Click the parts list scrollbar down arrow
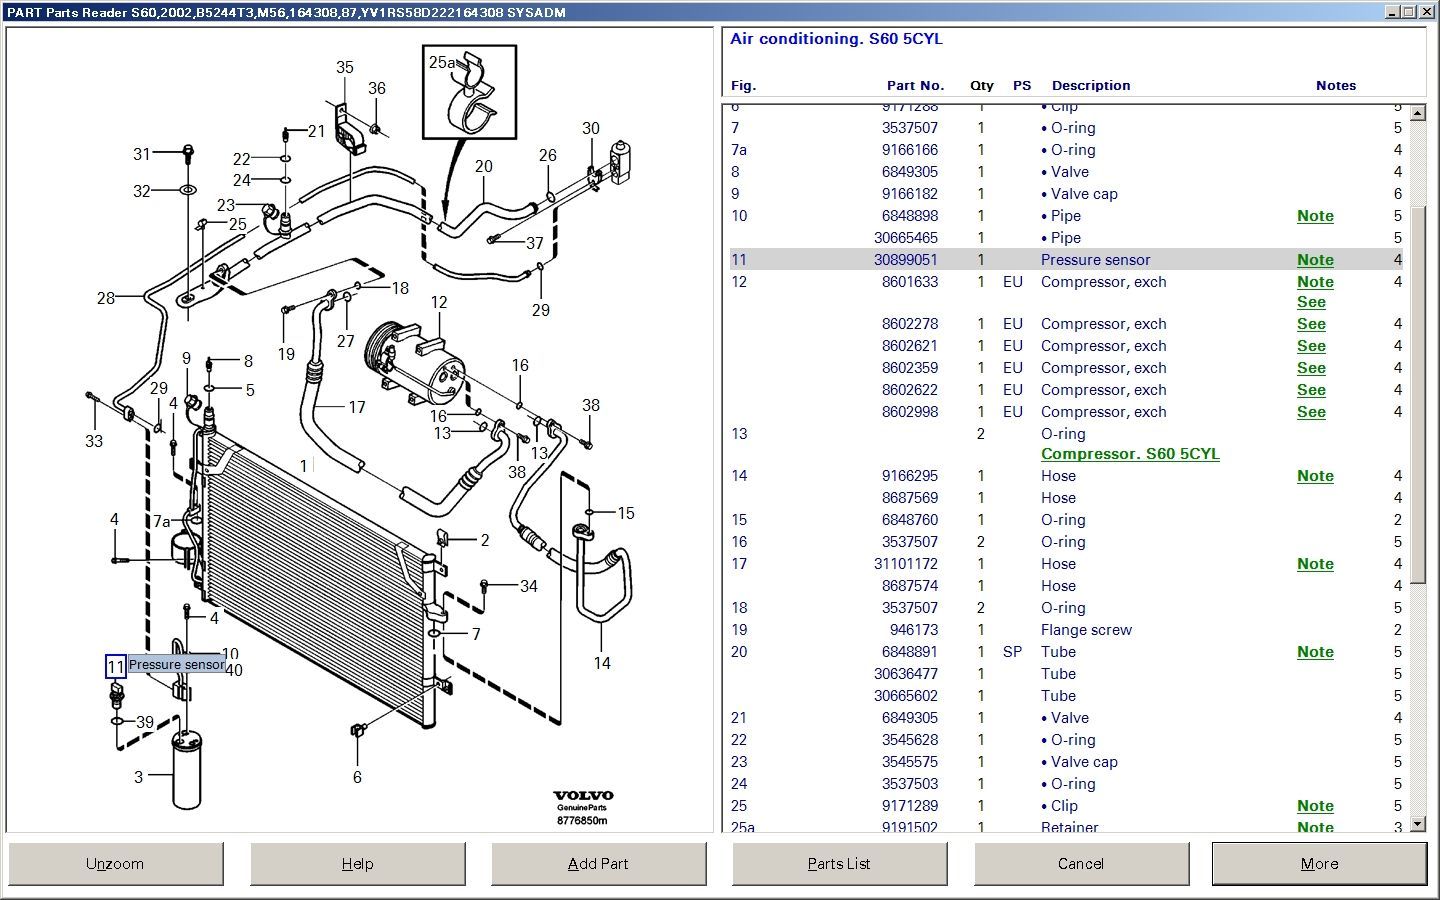 coord(1417,824)
